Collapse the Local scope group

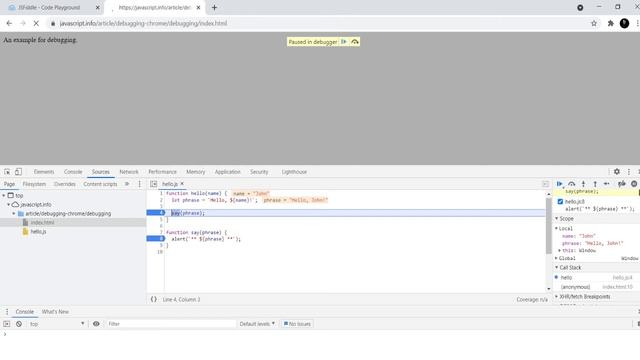(556, 229)
